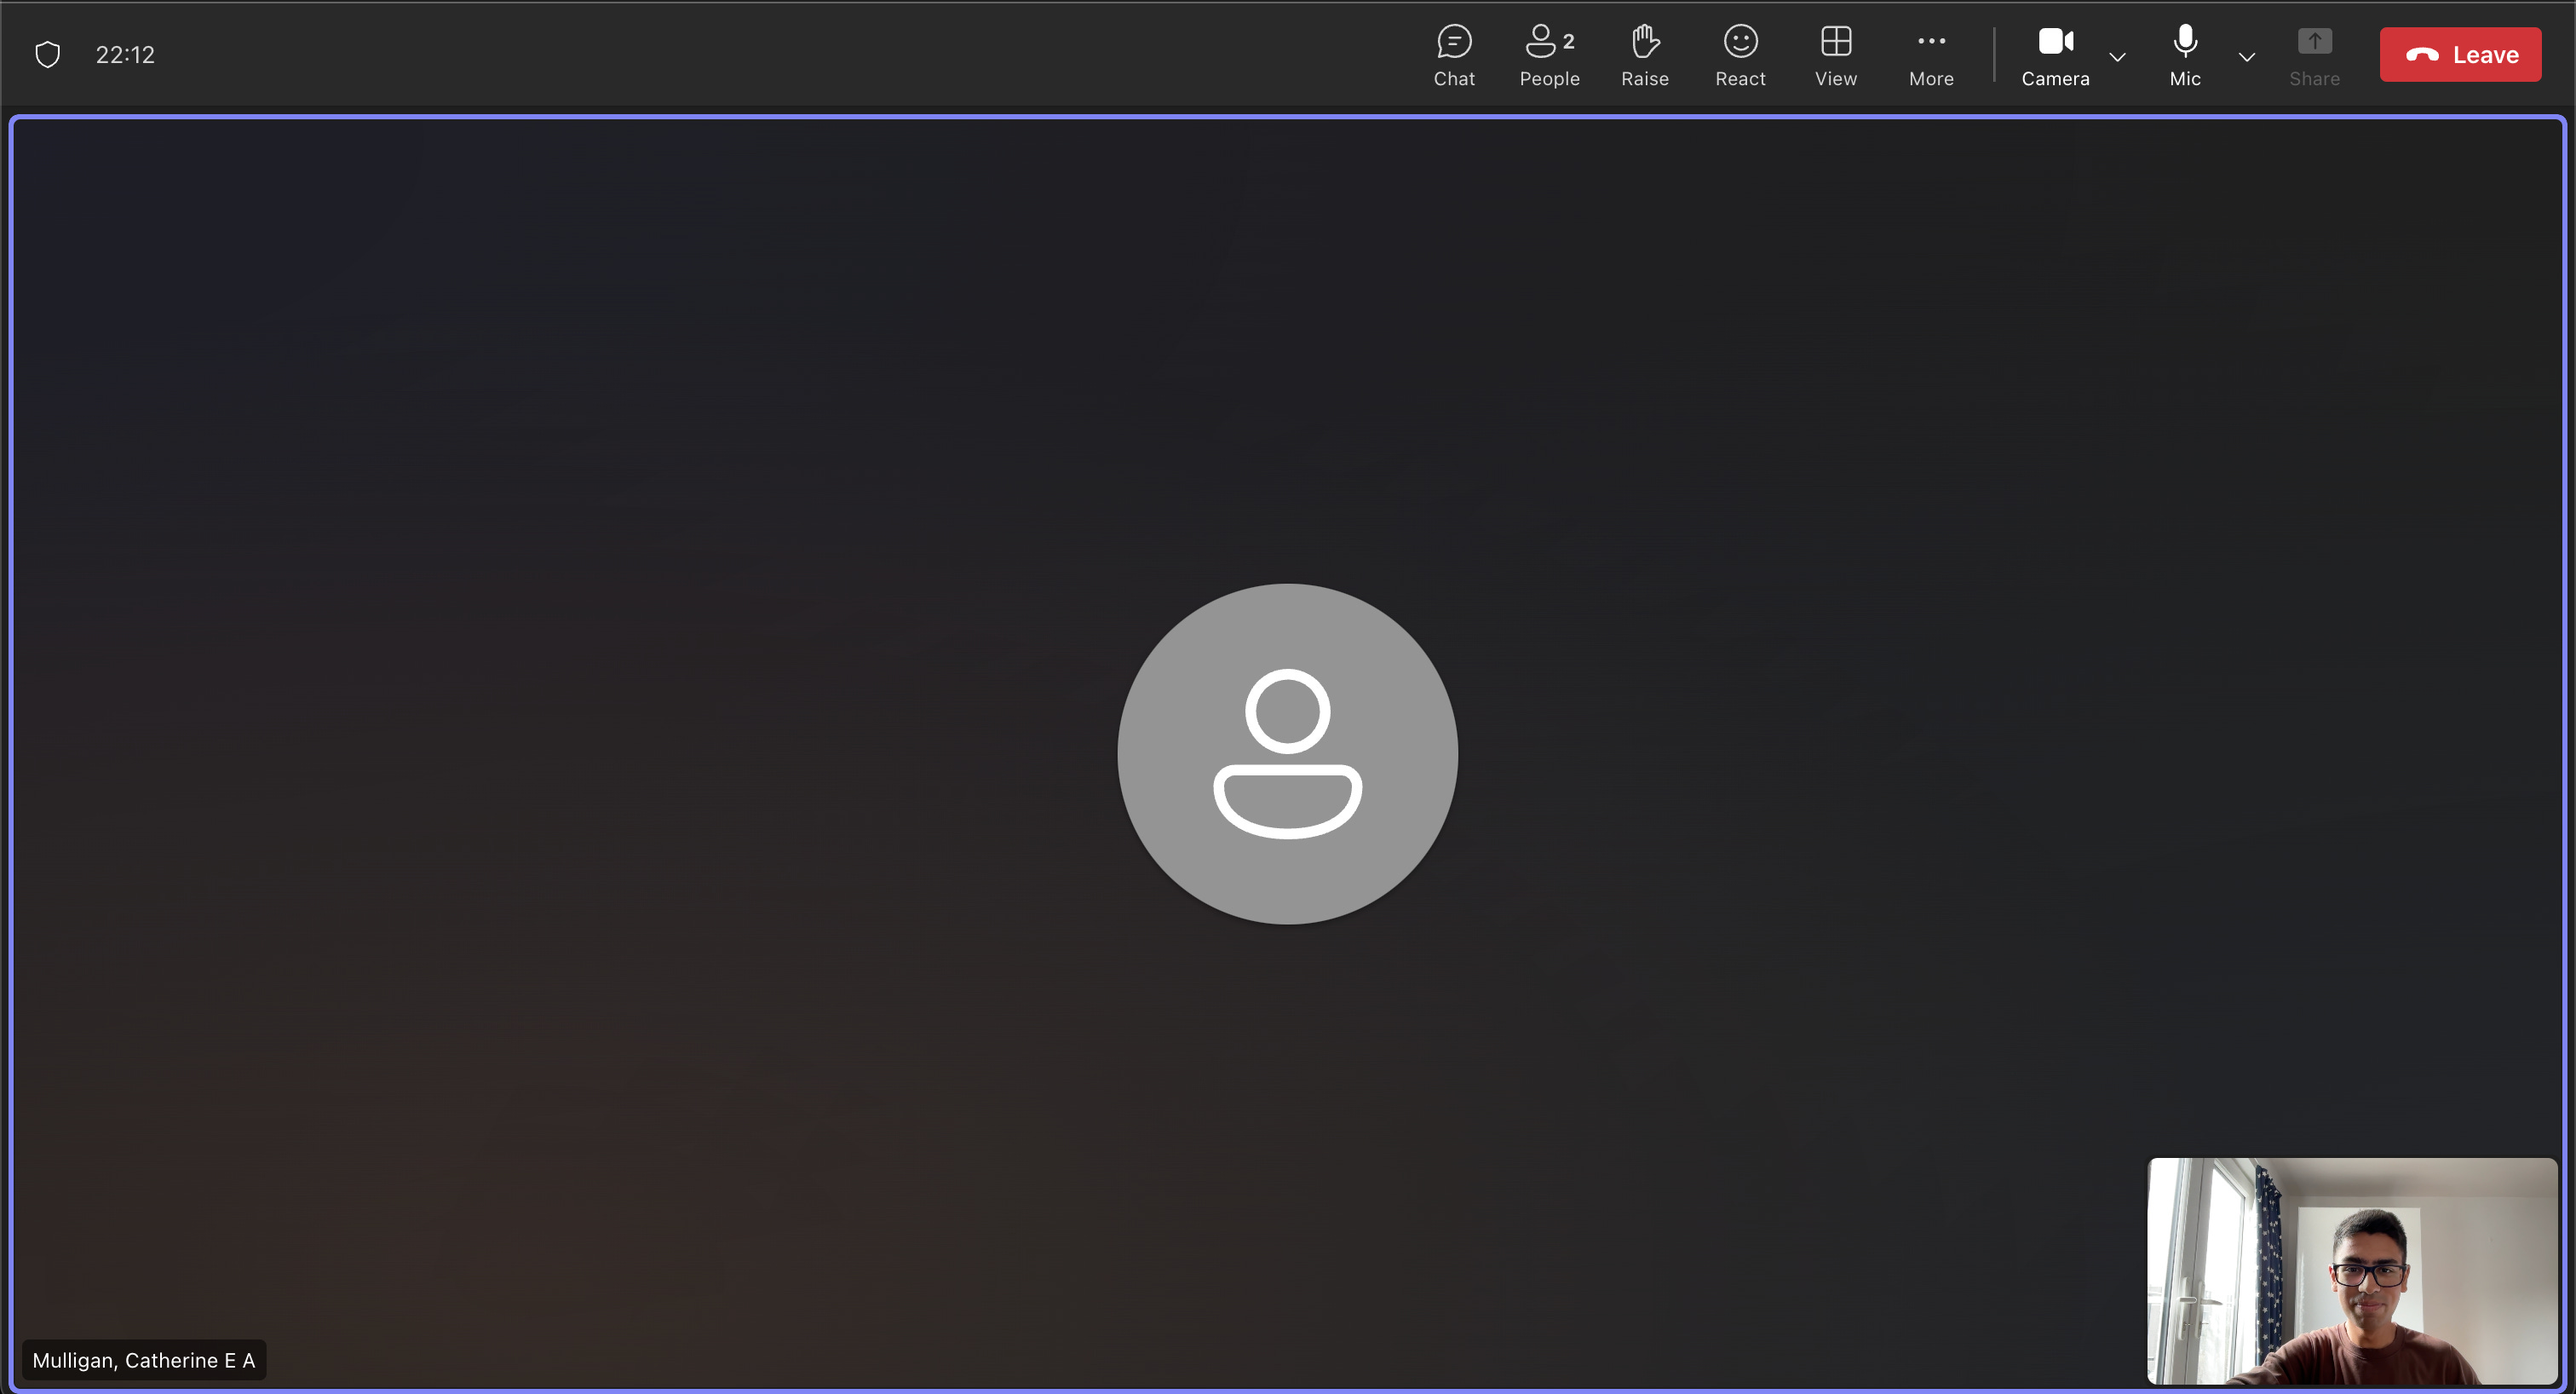Raise your hand in the meeting
2576x1394 pixels.
[x=1644, y=56]
